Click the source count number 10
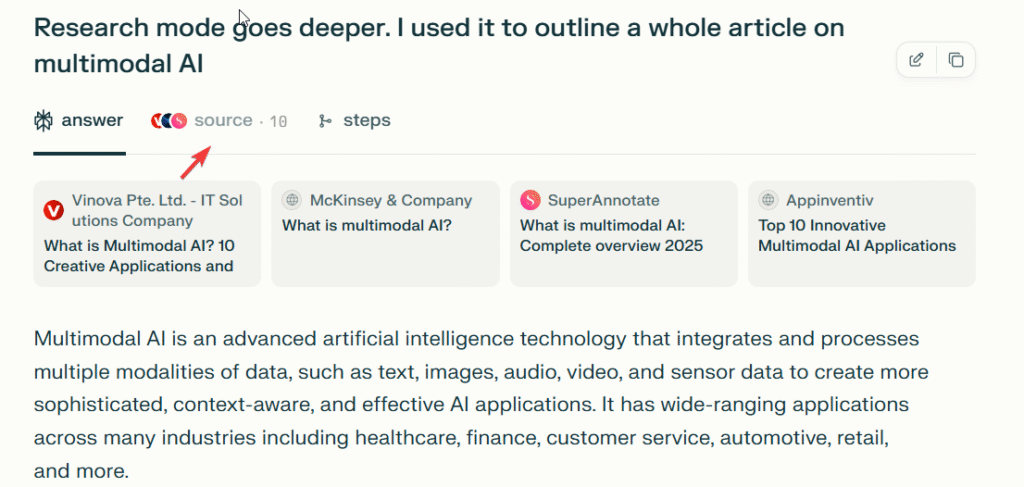Screen dimensions: 1024x487 (278, 122)
